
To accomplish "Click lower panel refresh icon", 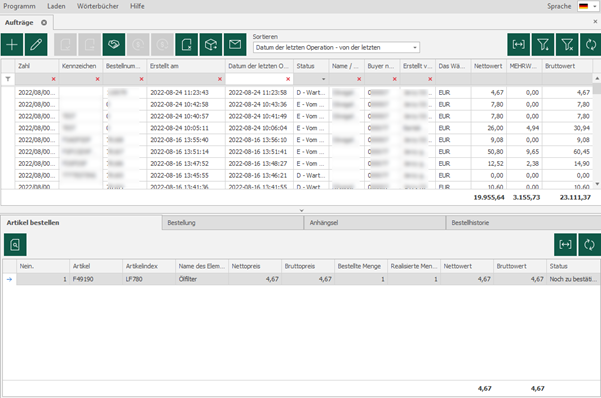I will (x=590, y=245).
